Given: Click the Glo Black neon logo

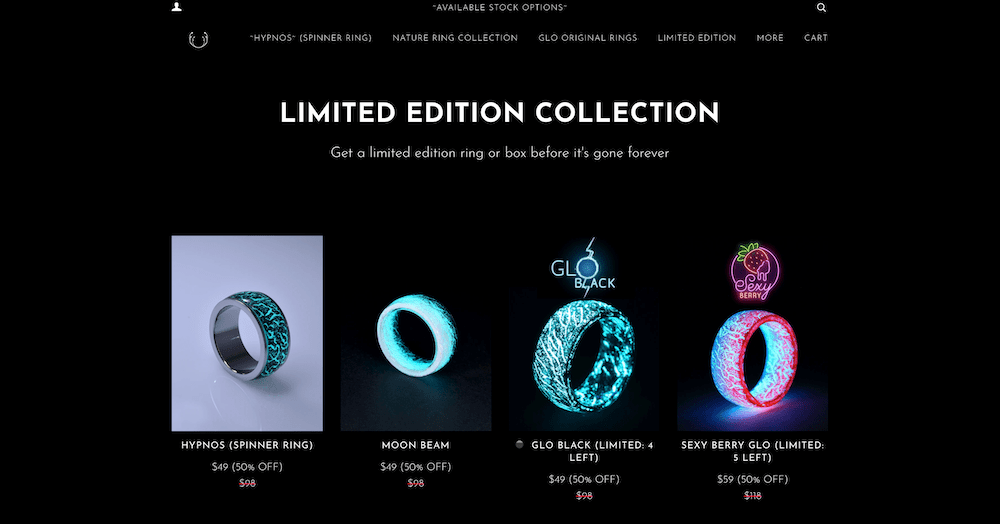Looking at the screenshot, I should (583, 268).
